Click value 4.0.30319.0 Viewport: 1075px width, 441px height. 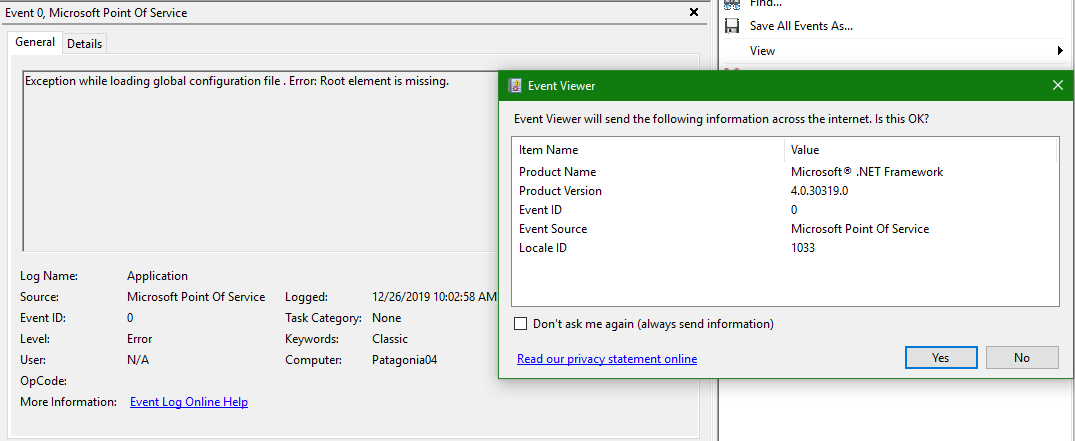tap(820, 191)
